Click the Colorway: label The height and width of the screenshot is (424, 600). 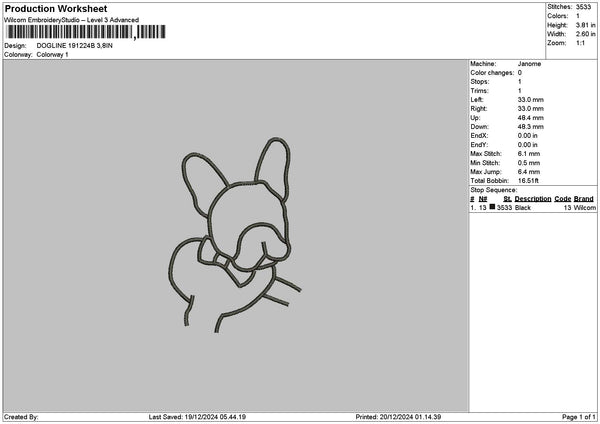click(18, 55)
